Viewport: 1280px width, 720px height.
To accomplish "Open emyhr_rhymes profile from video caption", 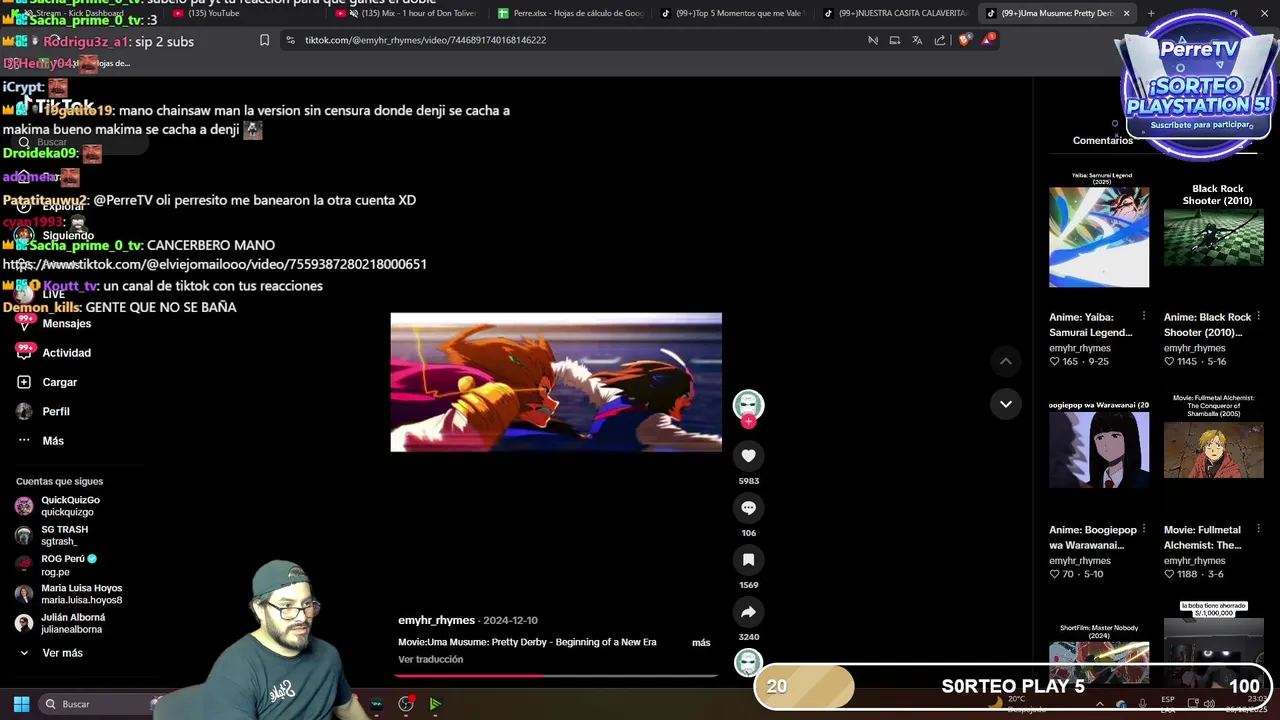I will pyautogui.click(x=436, y=621).
